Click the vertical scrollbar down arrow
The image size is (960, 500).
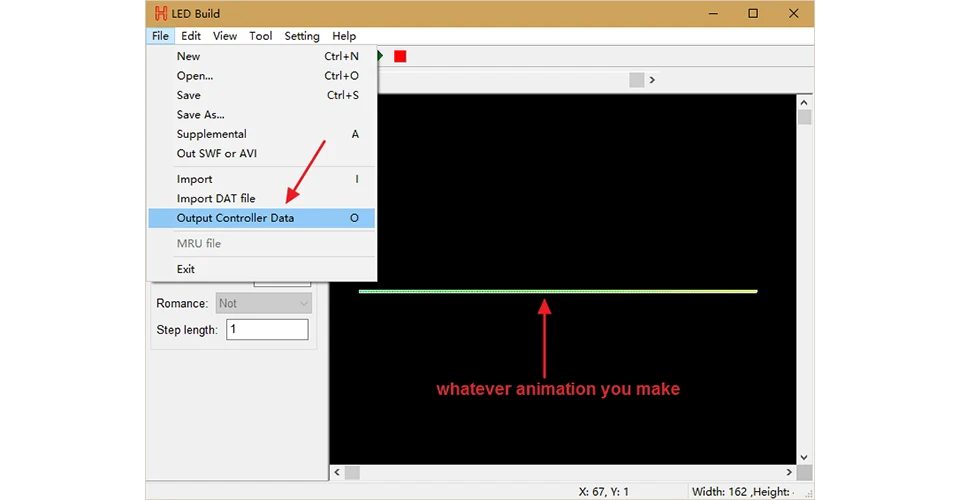click(804, 457)
